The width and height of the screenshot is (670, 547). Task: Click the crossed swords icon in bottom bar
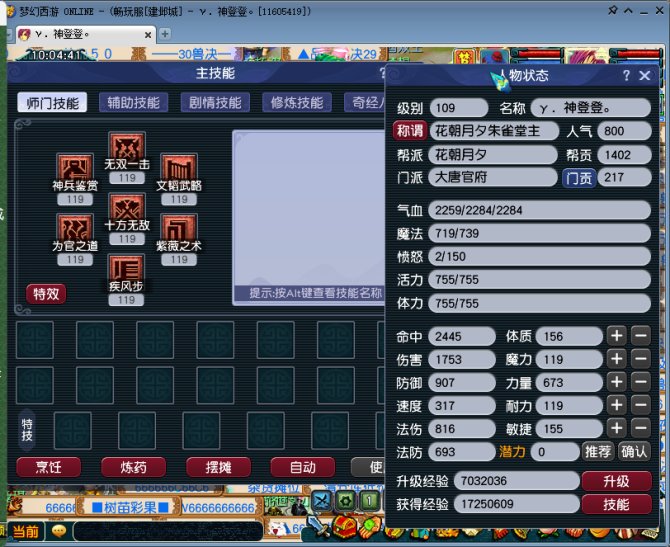[321, 501]
